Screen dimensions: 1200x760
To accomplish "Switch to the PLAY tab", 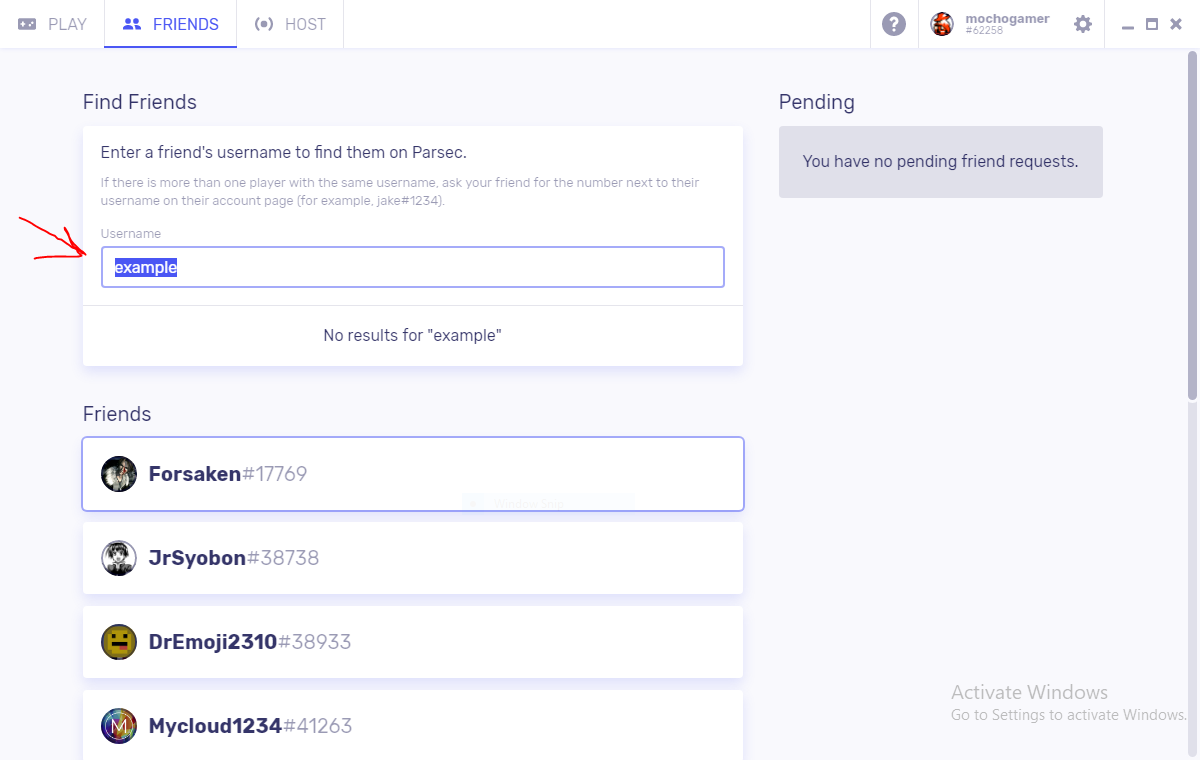I will 67,24.
